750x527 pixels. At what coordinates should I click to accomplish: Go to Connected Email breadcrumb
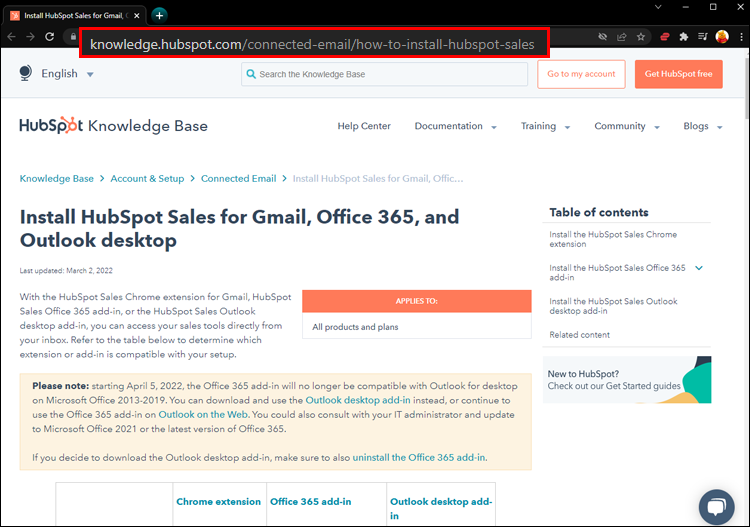[238, 178]
